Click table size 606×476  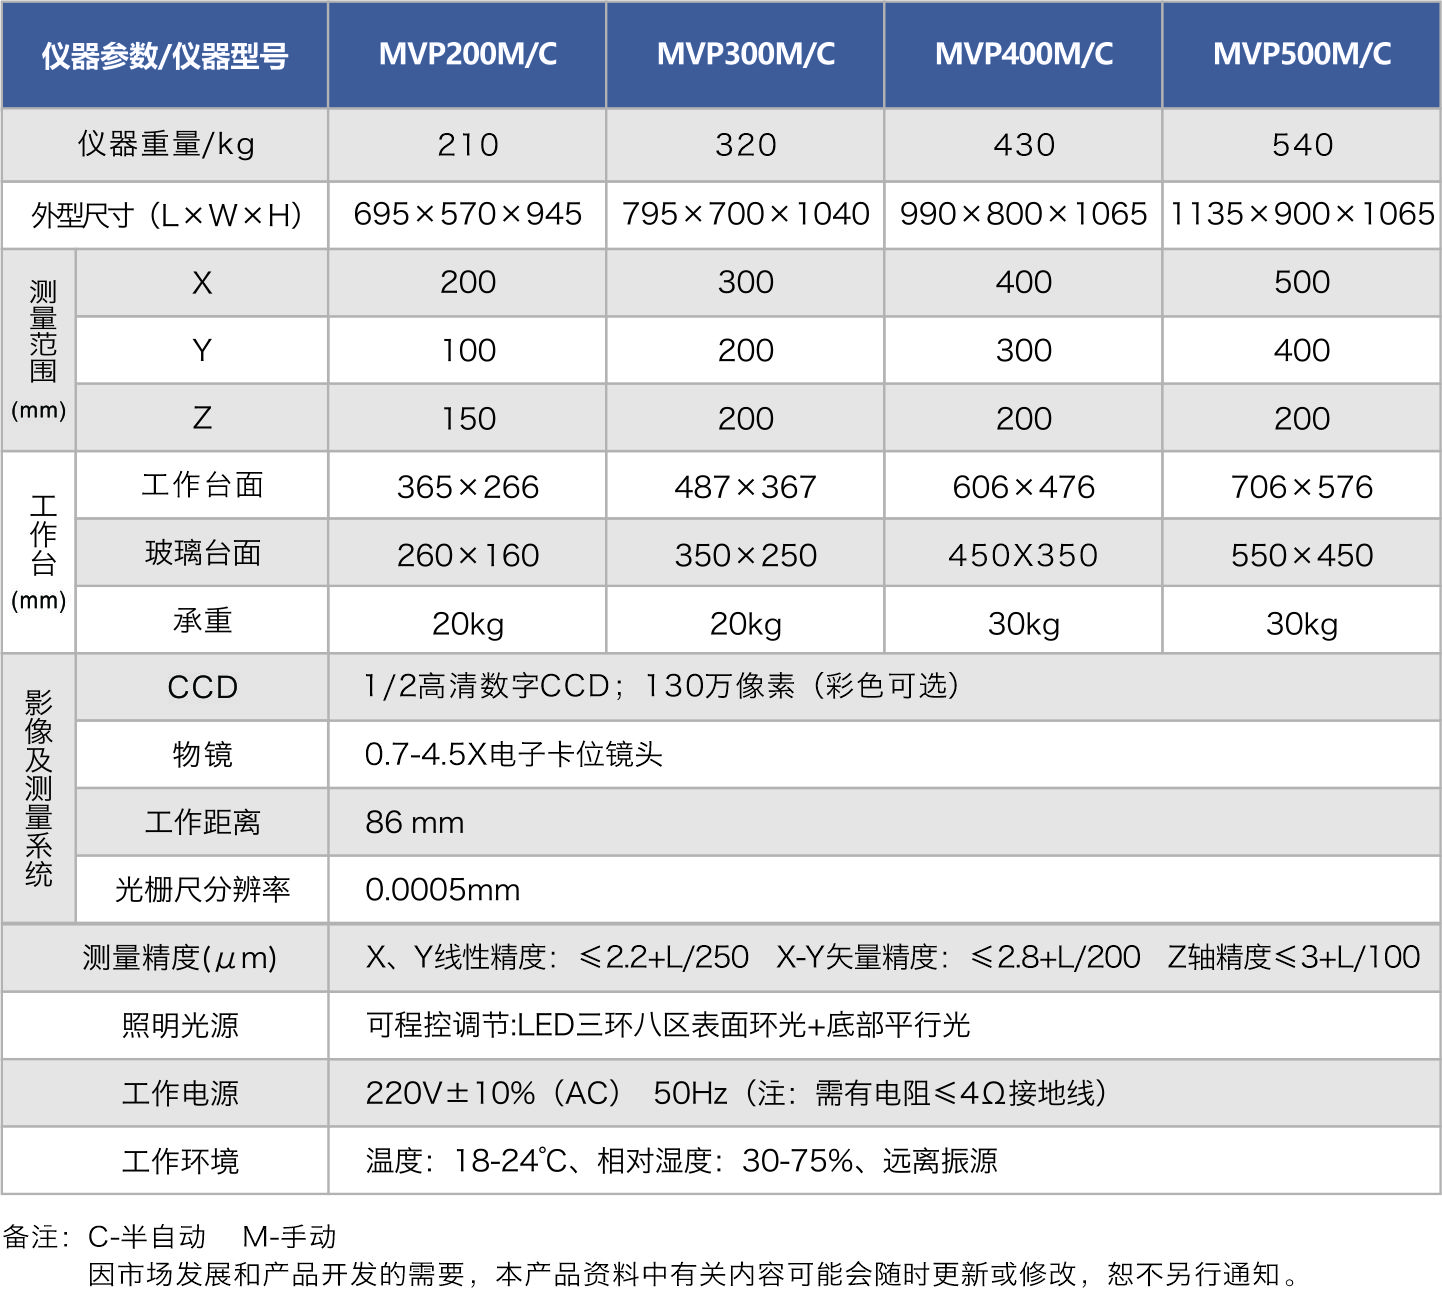click(1023, 486)
